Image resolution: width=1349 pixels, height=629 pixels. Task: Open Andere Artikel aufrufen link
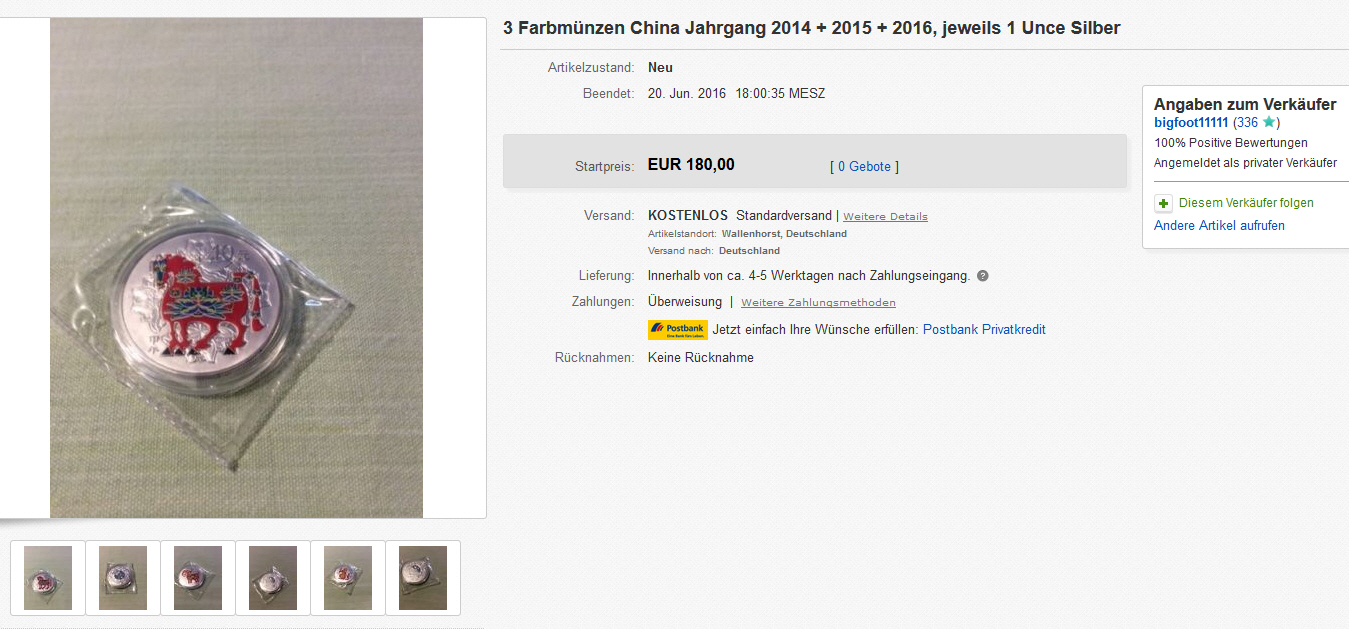click(x=1219, y=226)
